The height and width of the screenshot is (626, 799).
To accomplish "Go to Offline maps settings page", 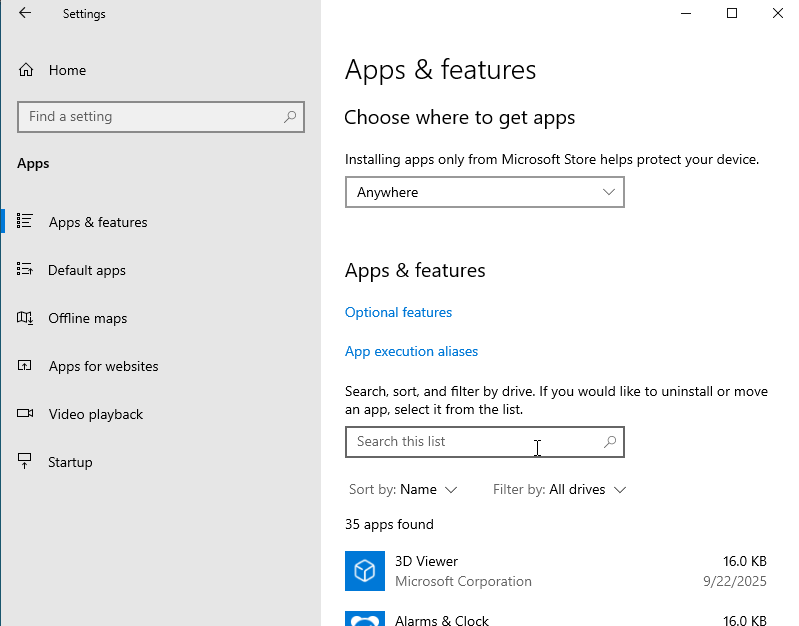I will (x=88, y=318).
